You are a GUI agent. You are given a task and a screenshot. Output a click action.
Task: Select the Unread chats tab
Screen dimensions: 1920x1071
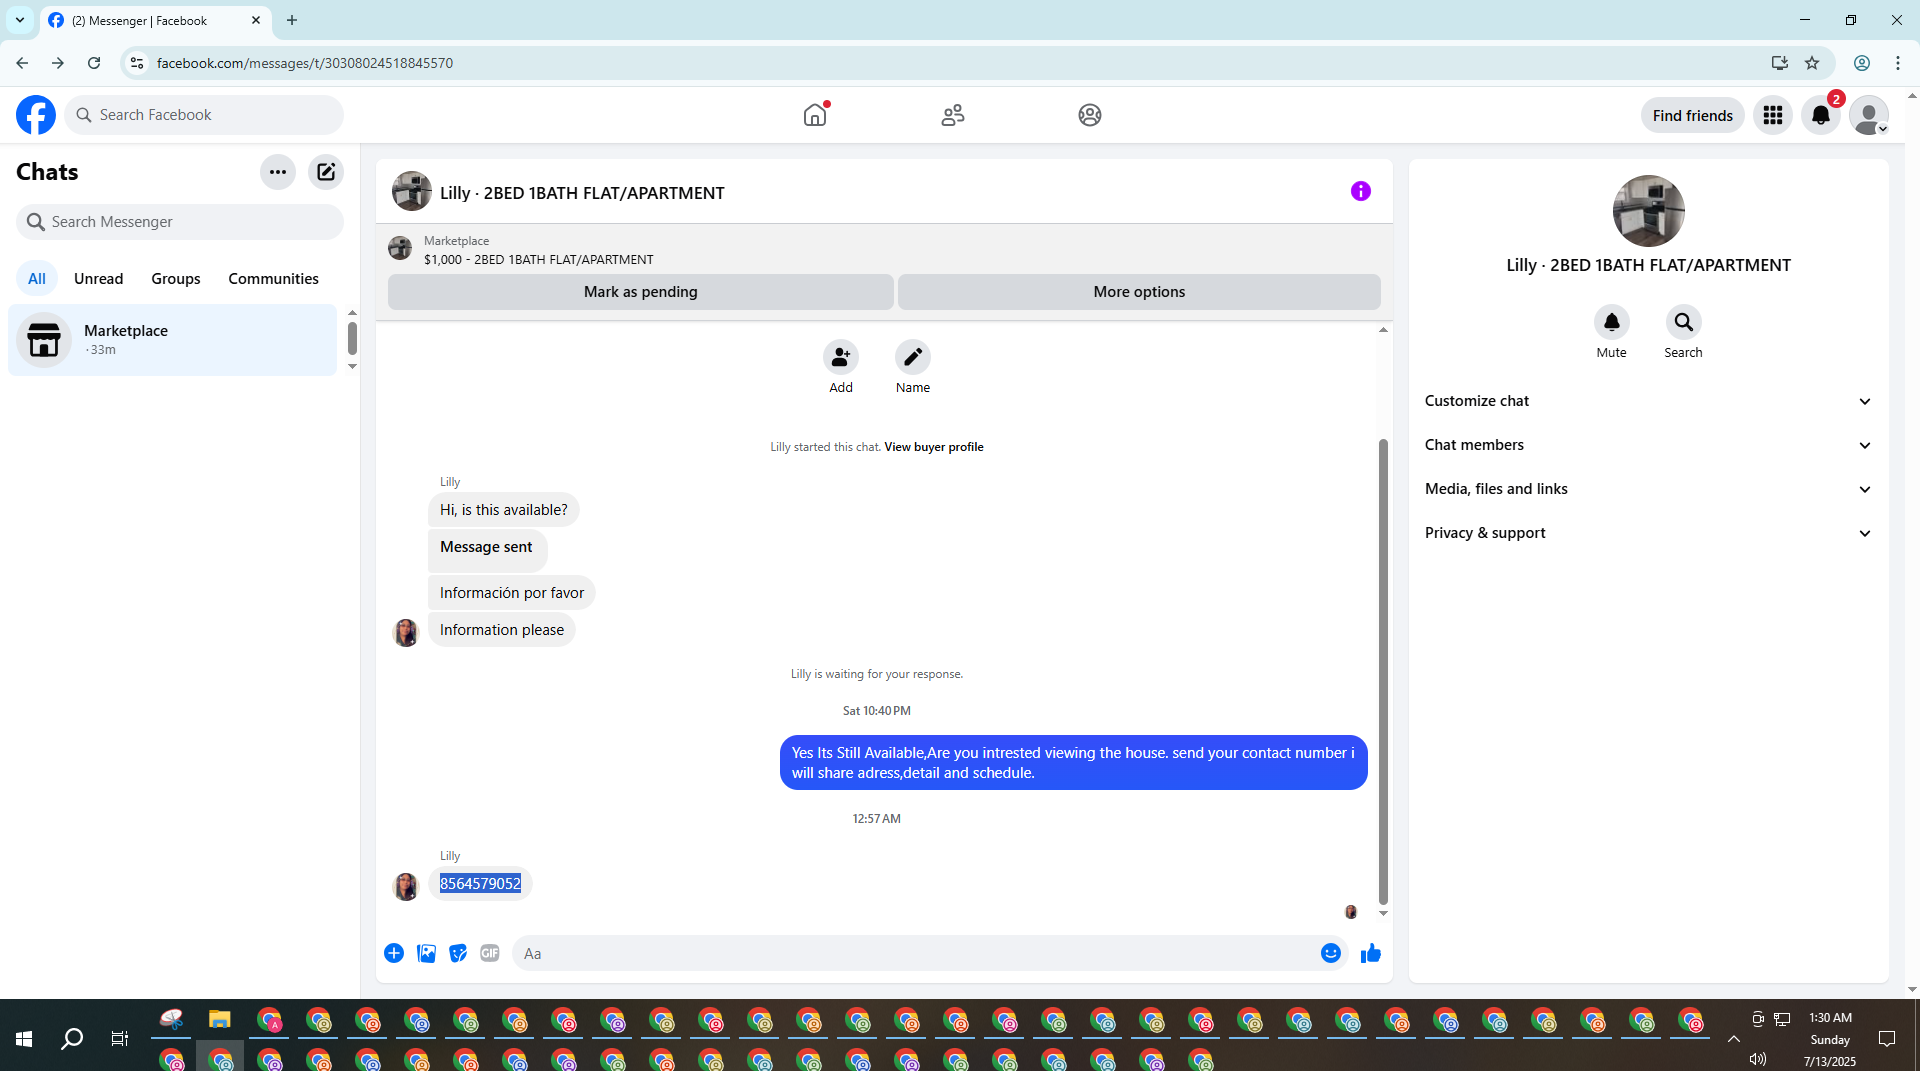click(x=99, y=279)
